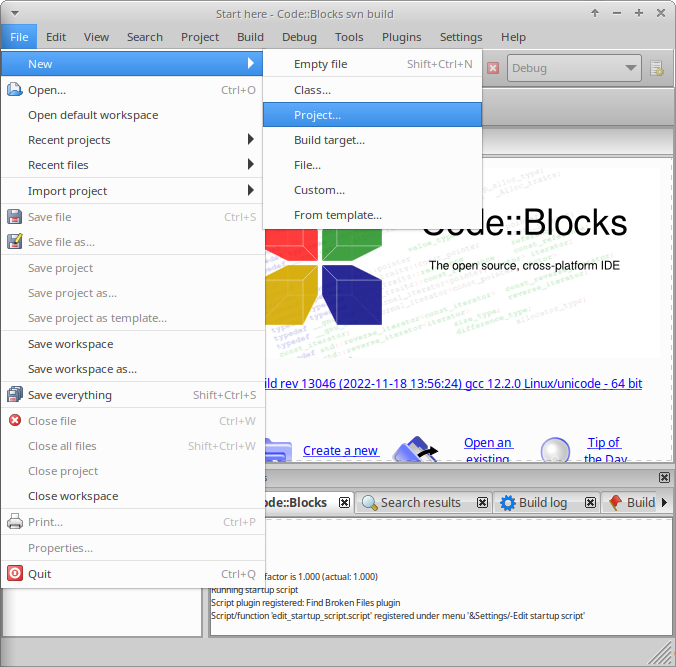This screenshot has height=667, width=676.
Task: Click Open default workspace
Action: (132, 115)
